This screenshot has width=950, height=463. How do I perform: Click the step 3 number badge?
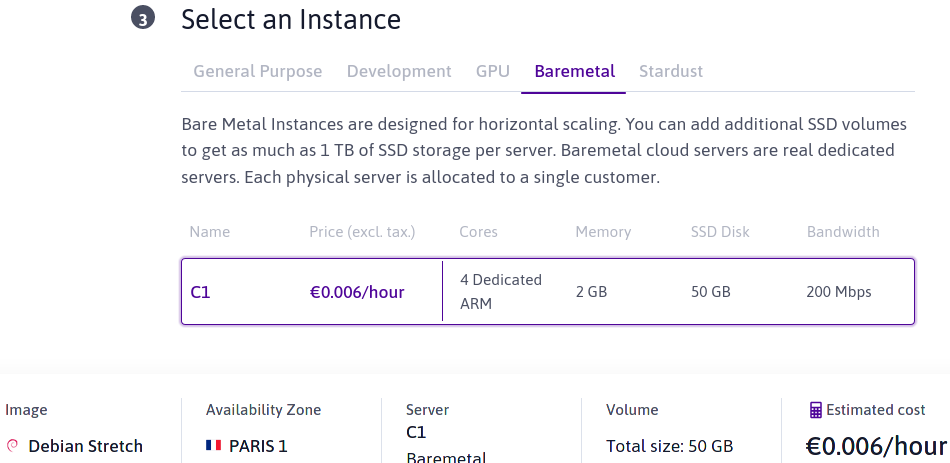pos(143,19)
